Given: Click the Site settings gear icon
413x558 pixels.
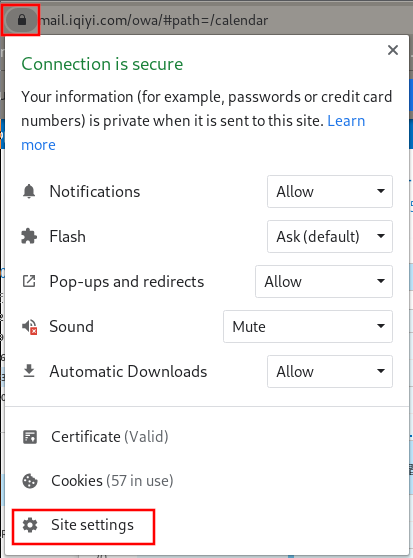Looking at the screenshot, I should tap(30, 525).
